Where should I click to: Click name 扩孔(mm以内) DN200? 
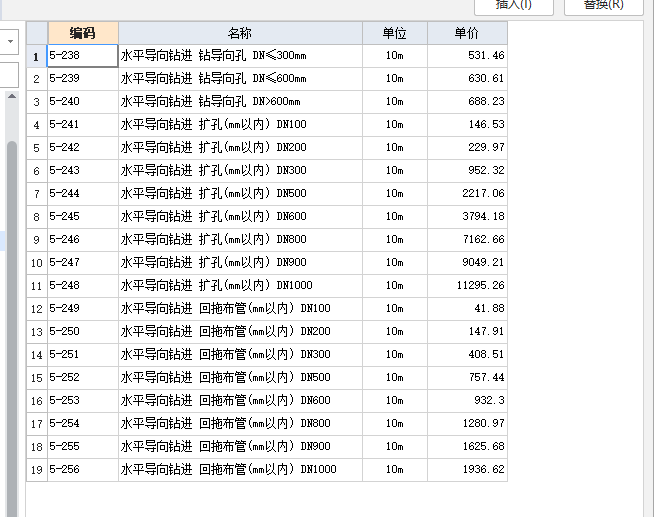click(x=241, y=148)
